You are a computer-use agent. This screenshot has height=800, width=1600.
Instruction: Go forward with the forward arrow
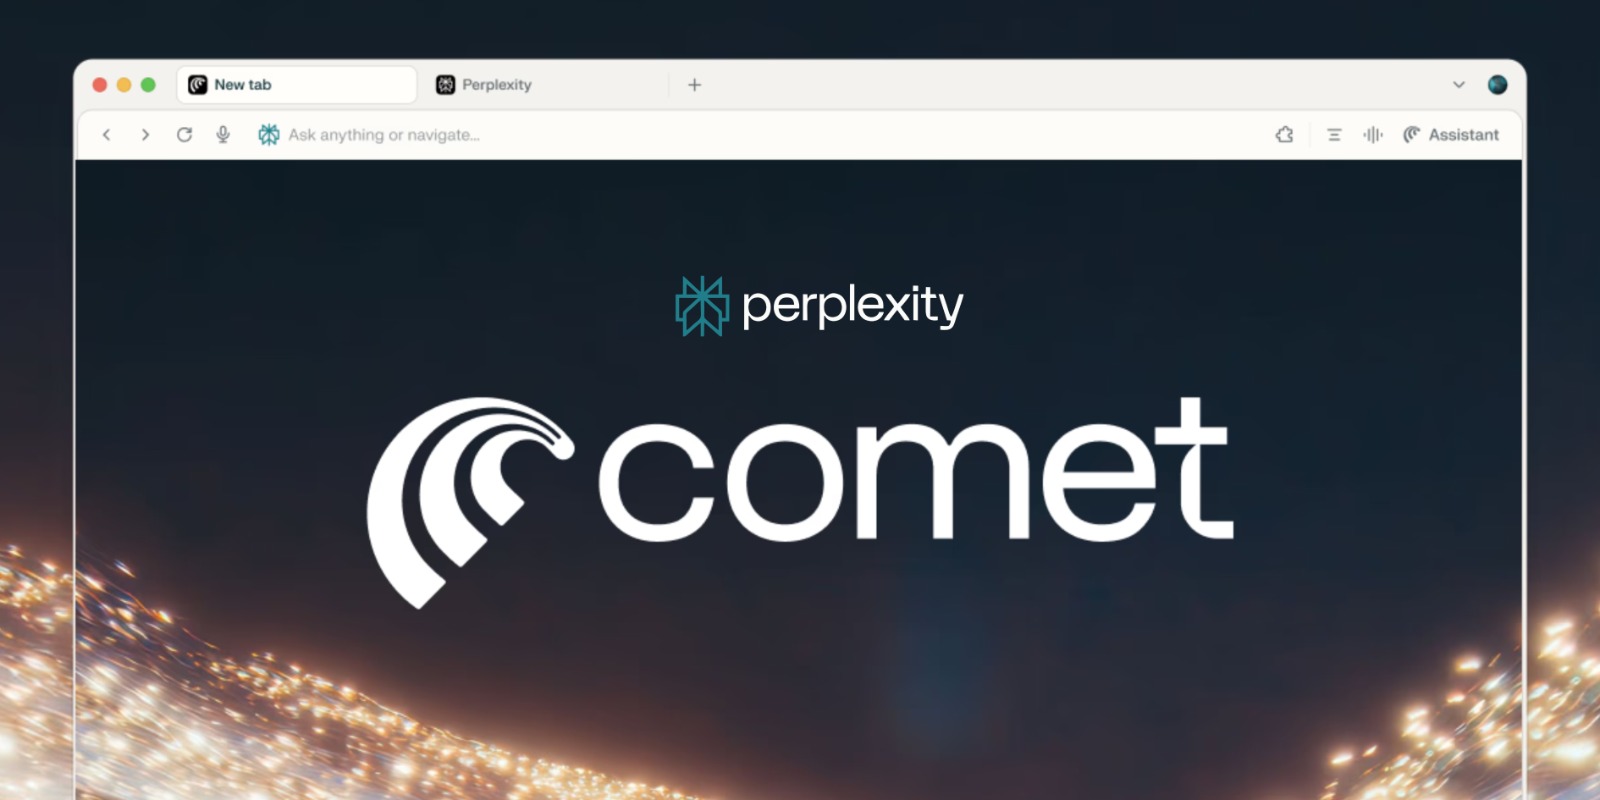(x=145, y=134)
